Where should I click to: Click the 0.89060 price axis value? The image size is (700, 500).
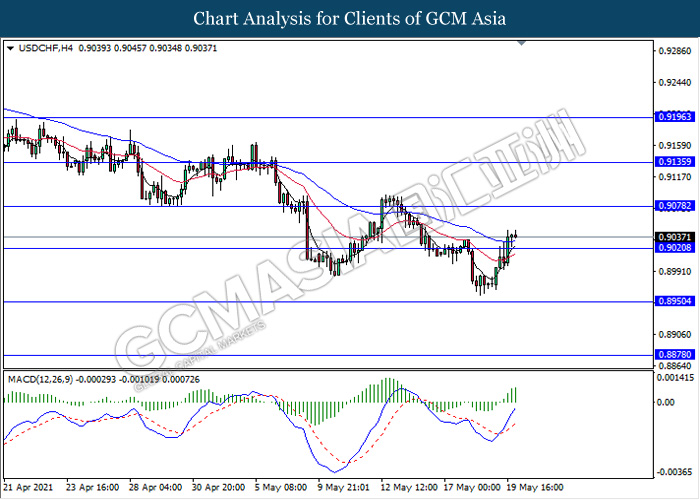(x=675, y=334)
